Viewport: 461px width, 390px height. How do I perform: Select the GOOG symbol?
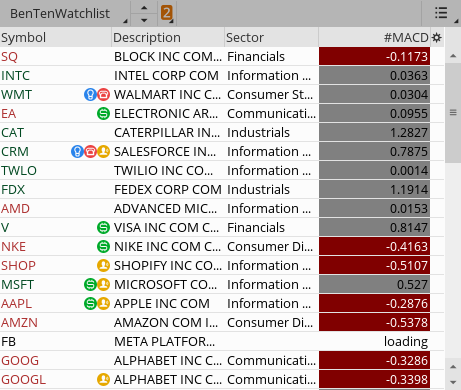[20, 361]
